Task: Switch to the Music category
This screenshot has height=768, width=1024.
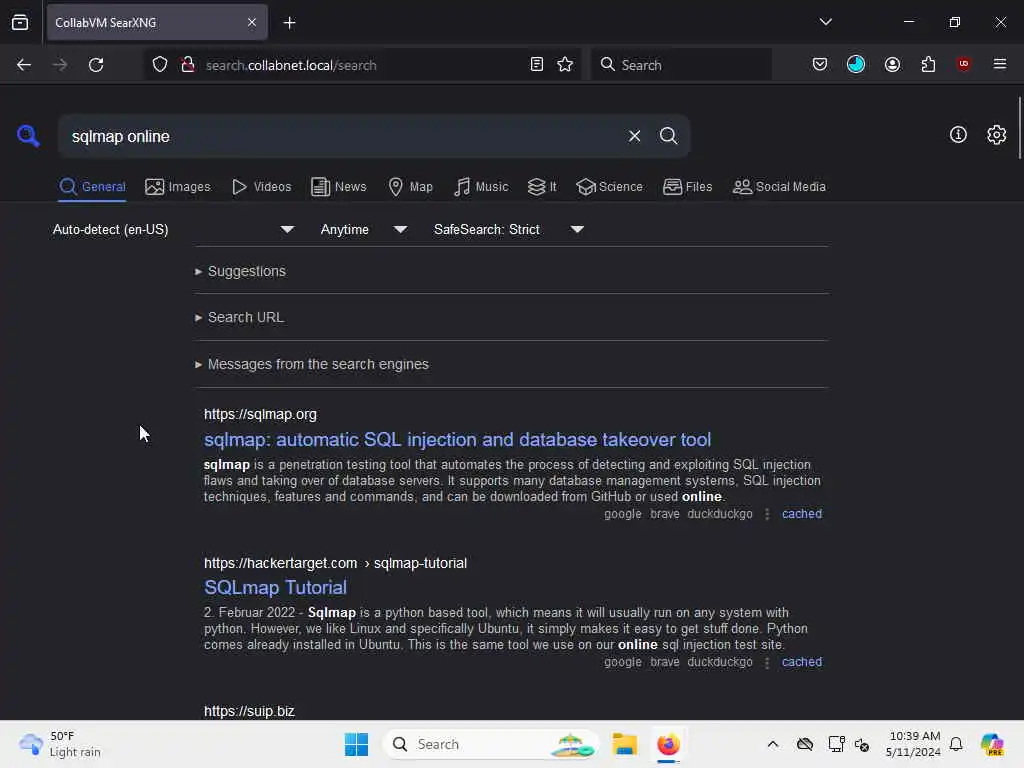Action: click(x=481, y=187)
